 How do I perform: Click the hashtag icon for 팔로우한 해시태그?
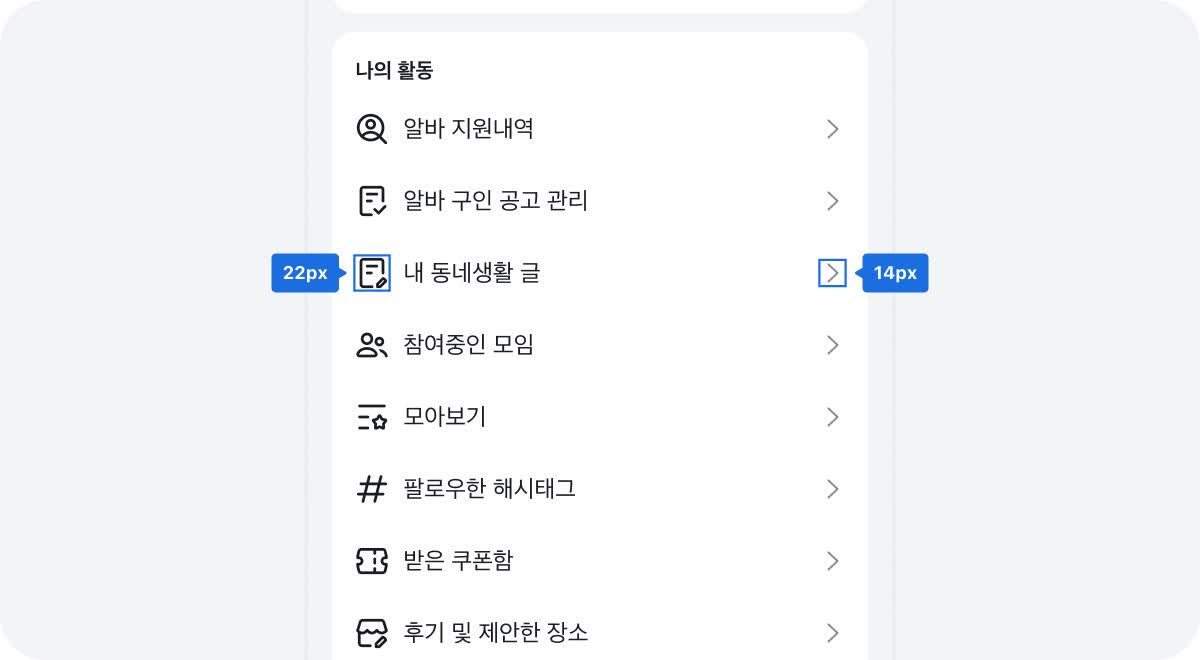(372, 489)
